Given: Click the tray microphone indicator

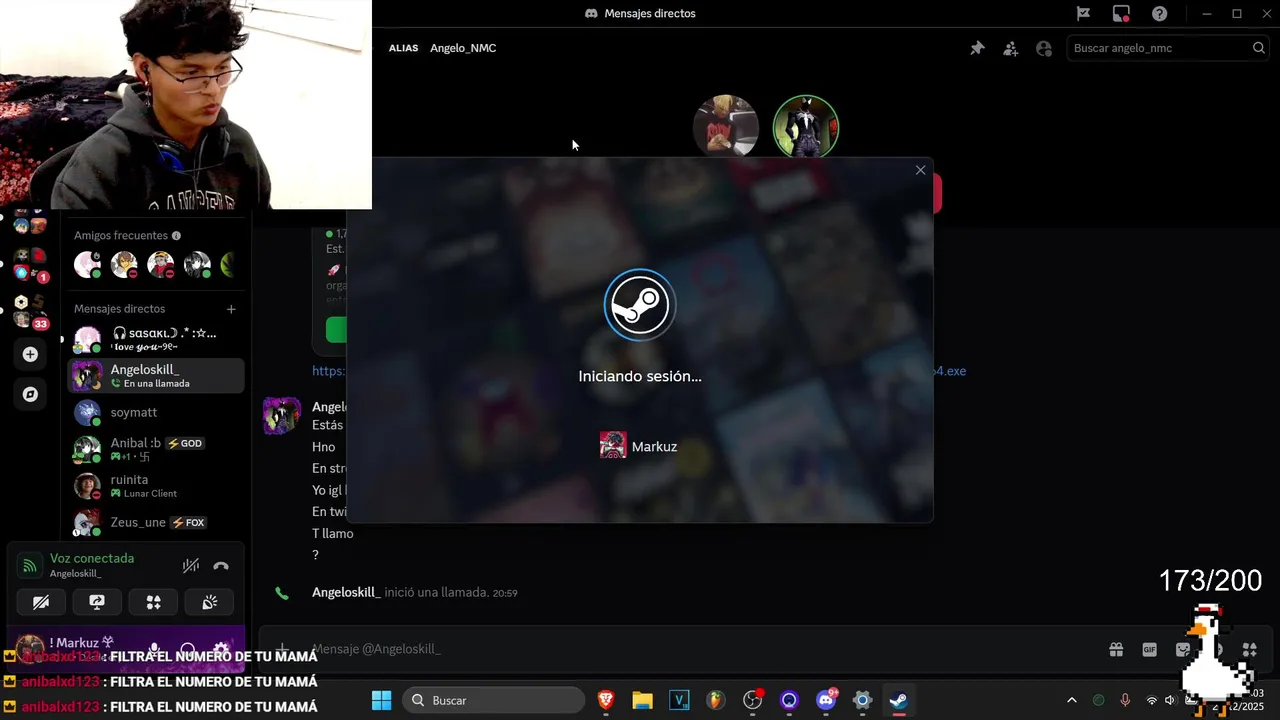Looking at the screenshot, I should 1125,700.
